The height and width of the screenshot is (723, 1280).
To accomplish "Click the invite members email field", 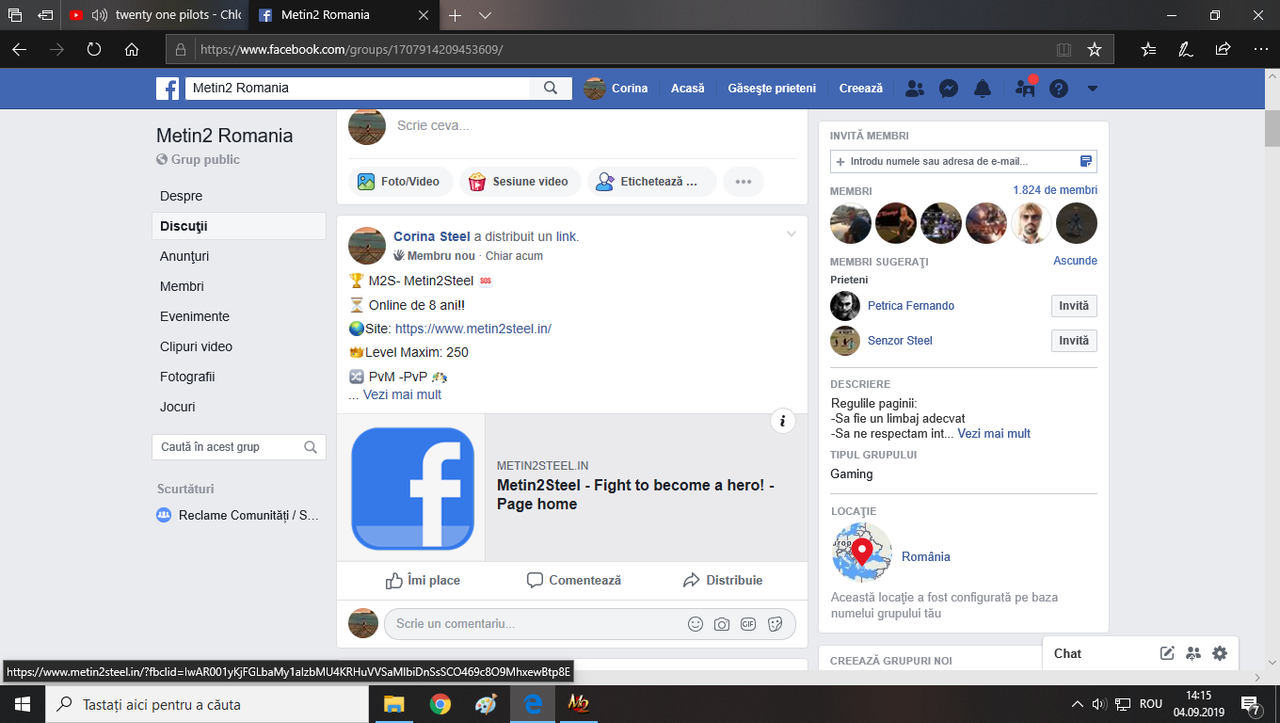I will 963,161.
